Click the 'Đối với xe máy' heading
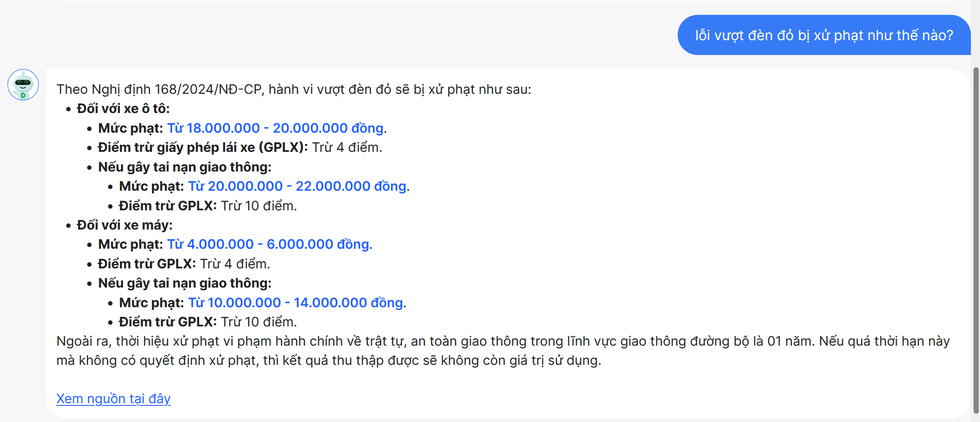Viewport: 980px width, 422px height. [x=124, y=225]
